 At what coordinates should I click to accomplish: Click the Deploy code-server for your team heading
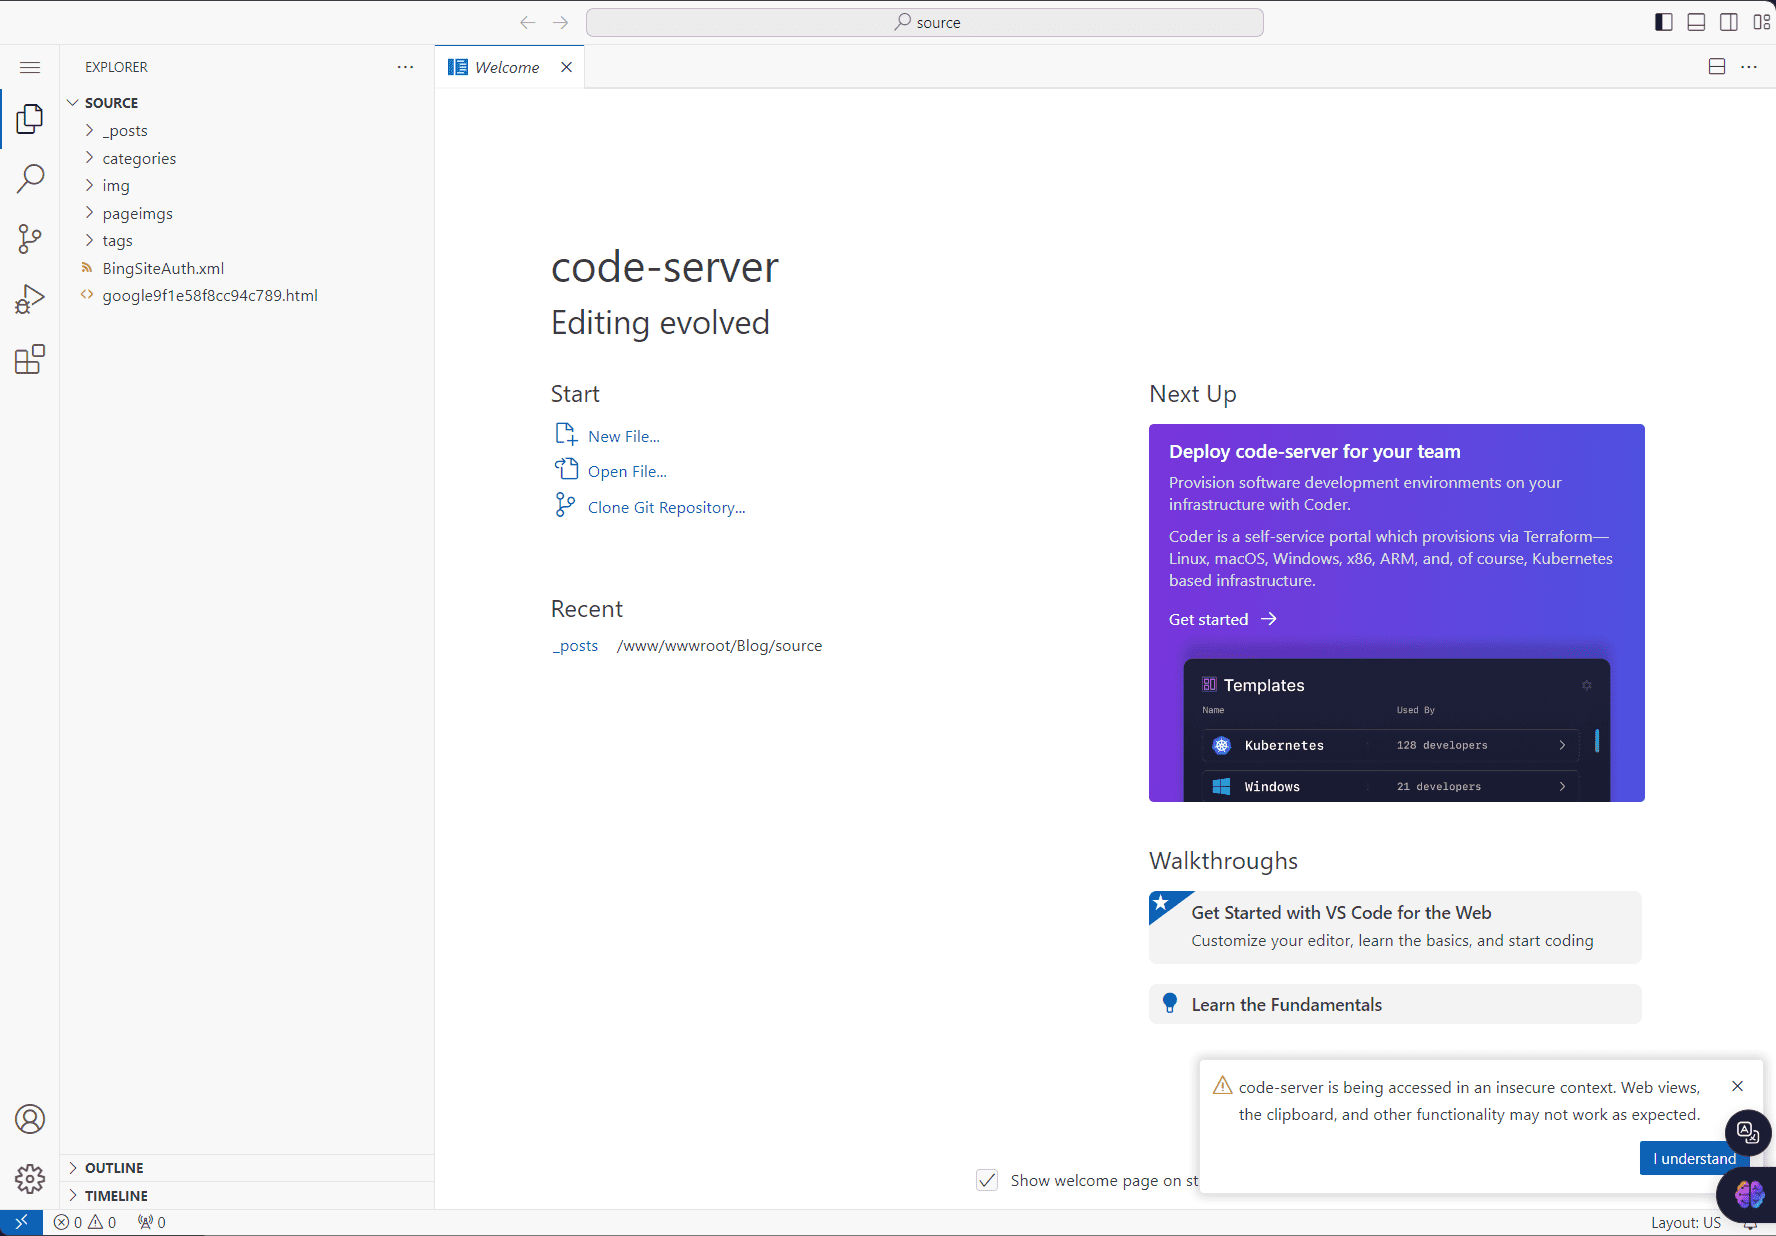click(1315, 452)
